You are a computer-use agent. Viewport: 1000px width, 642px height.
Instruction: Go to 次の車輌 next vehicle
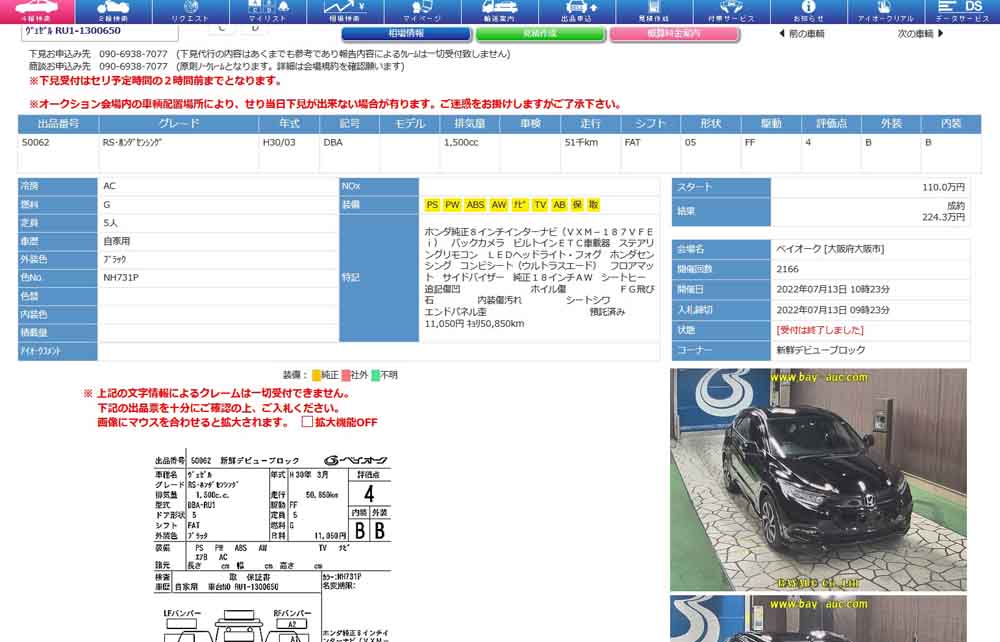(x=920, y=34)
